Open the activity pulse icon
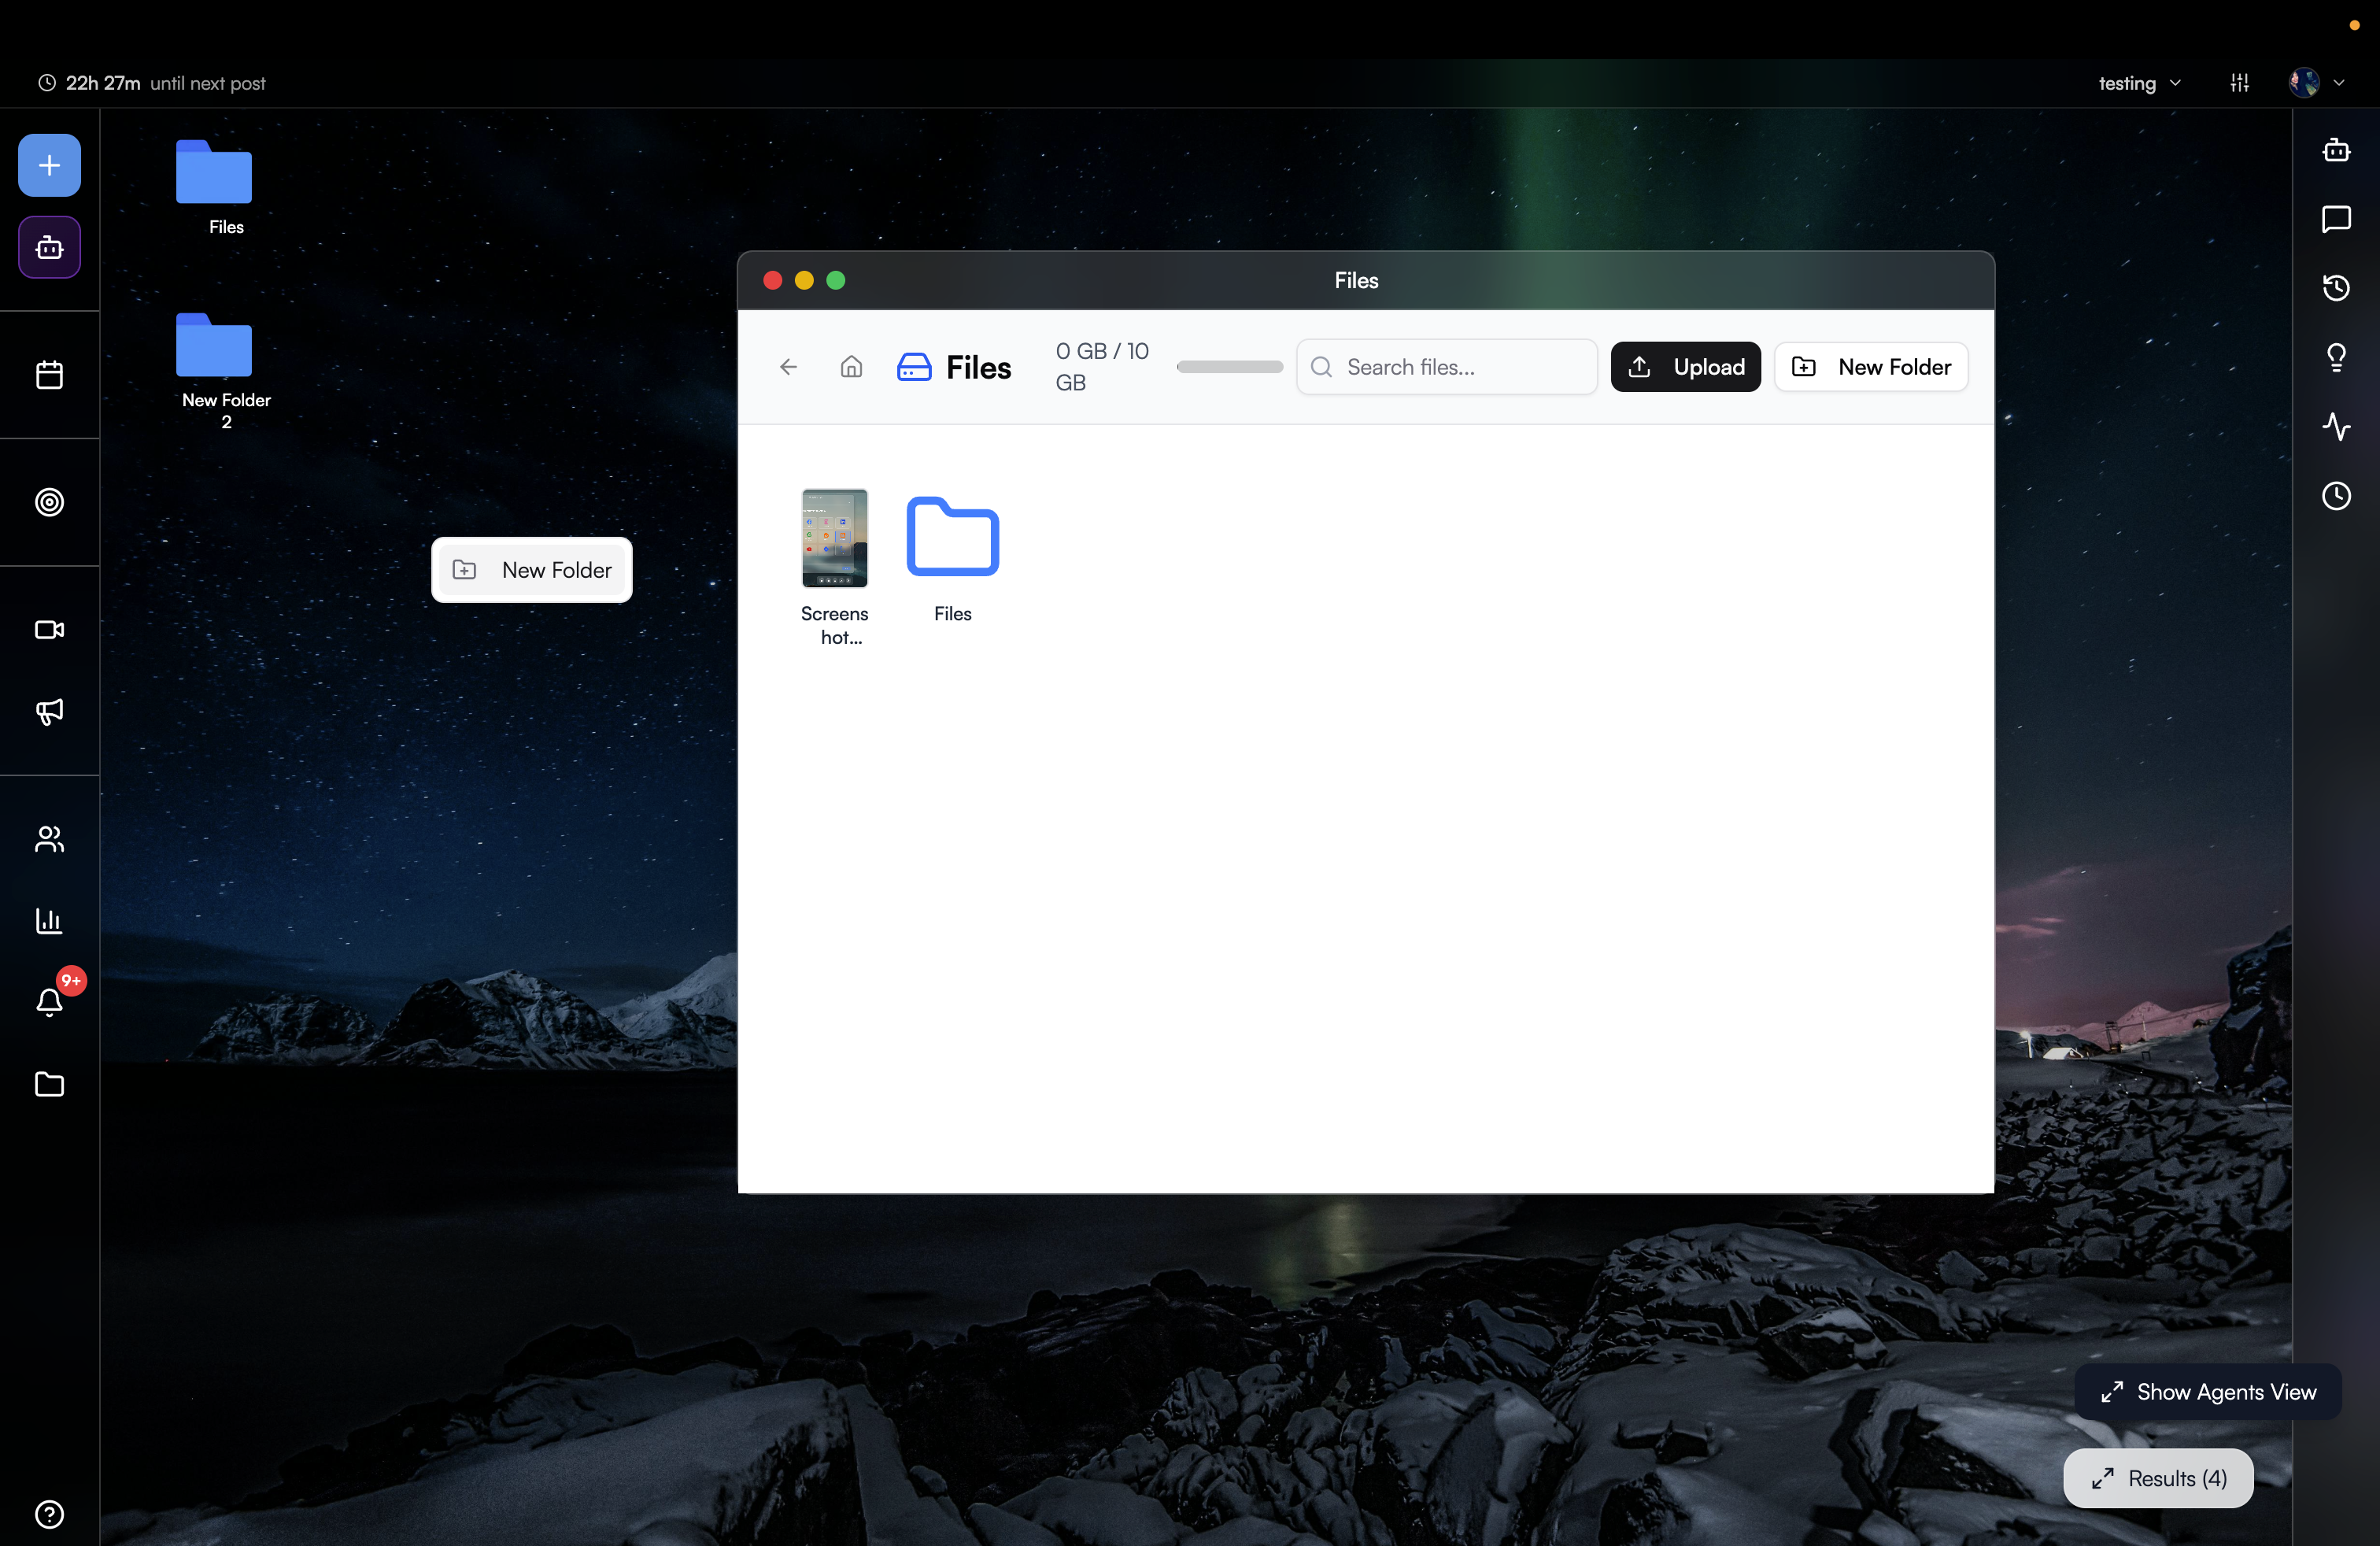The height and width of the screenshot is (1546, 2380). 2335,427
